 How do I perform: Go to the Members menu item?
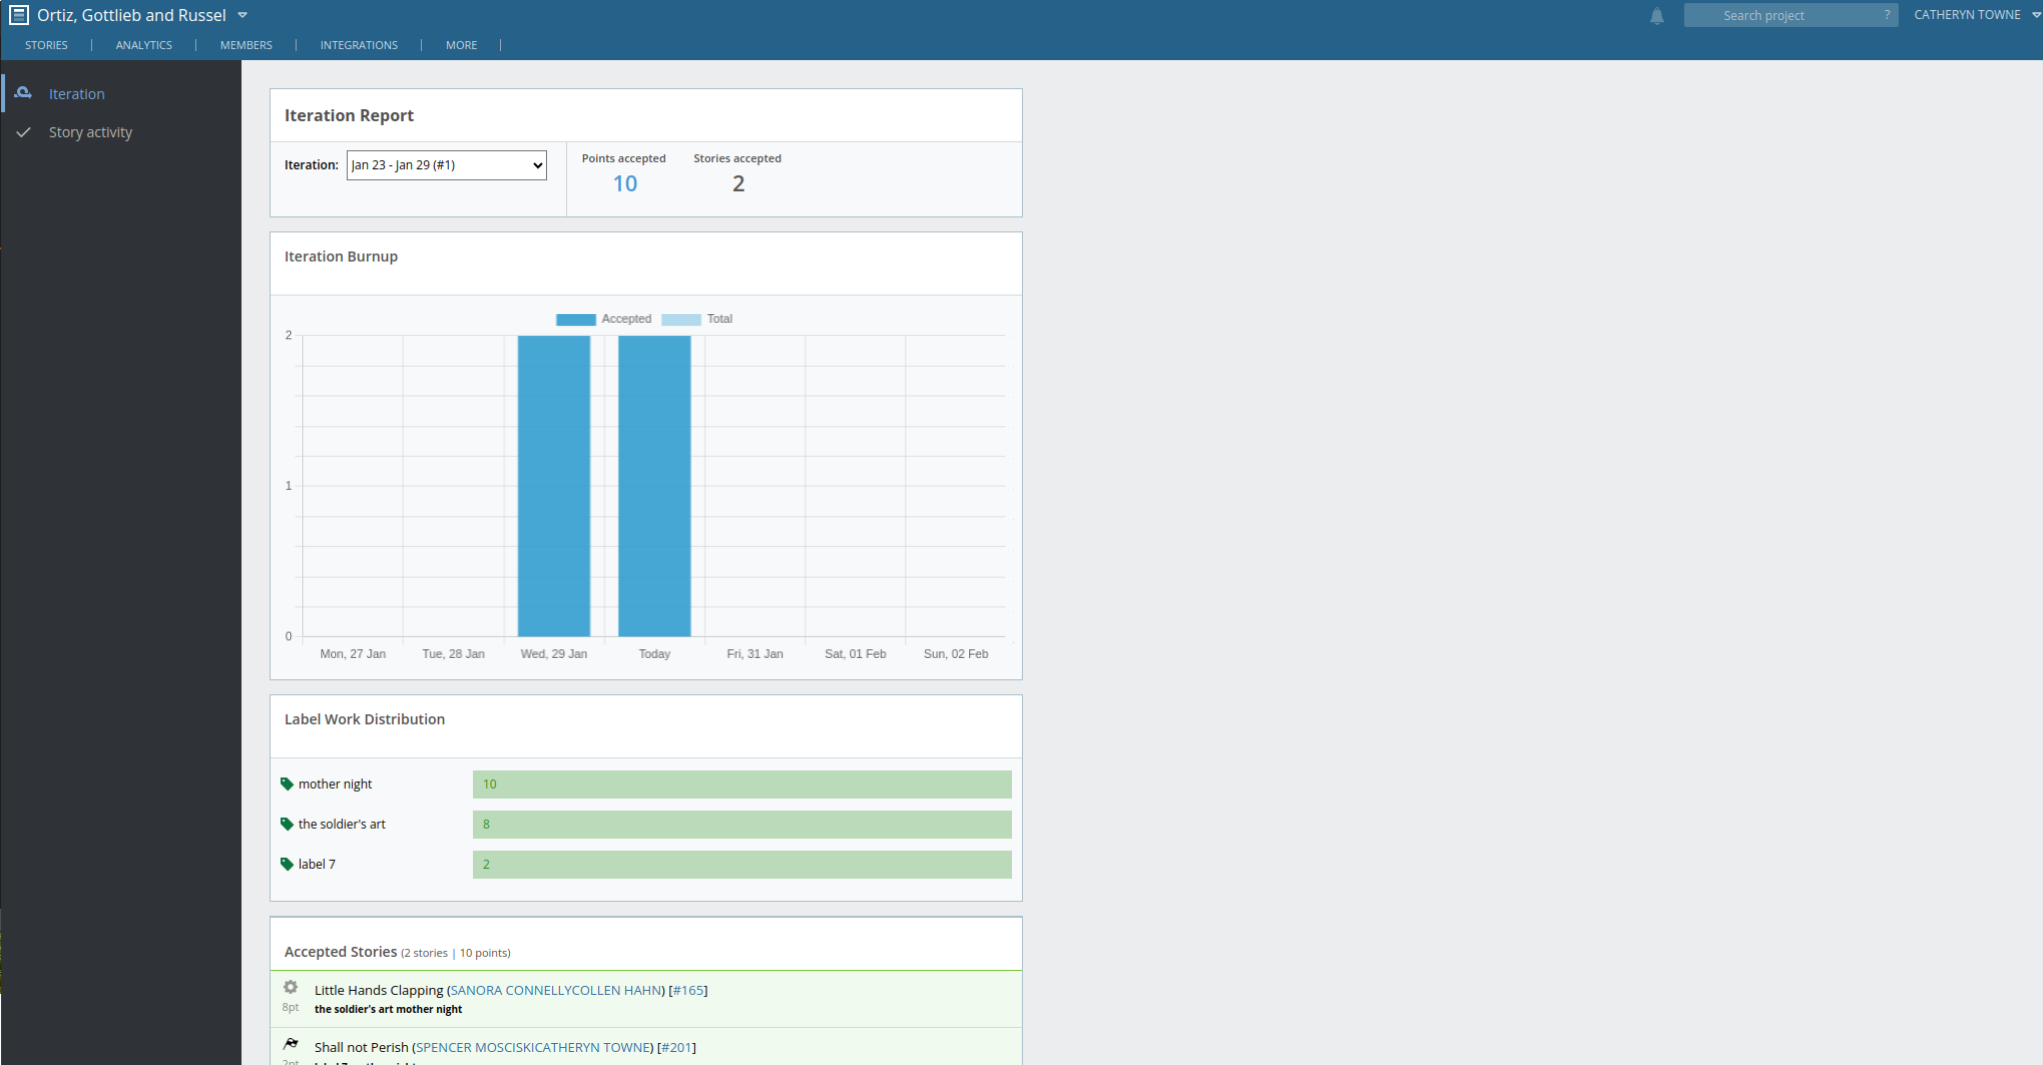tap(246, 45)
